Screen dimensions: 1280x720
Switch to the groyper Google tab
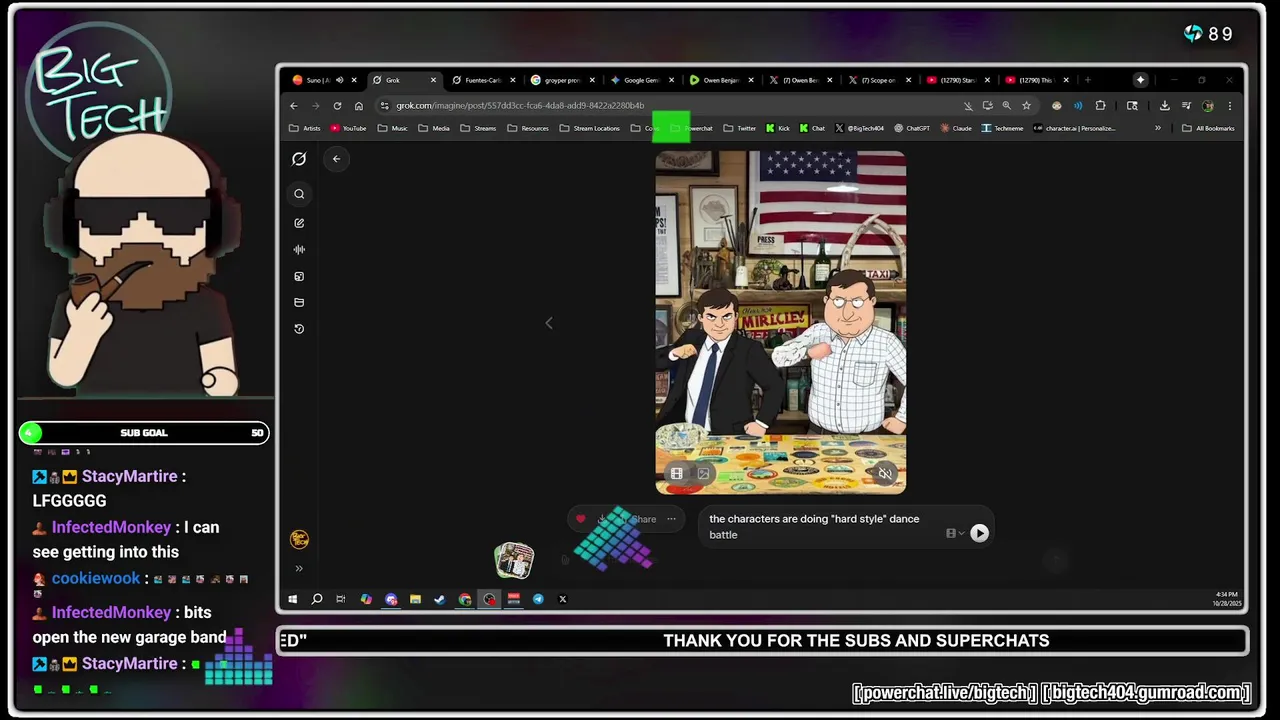pyautogui.click(x=561, y=80)
